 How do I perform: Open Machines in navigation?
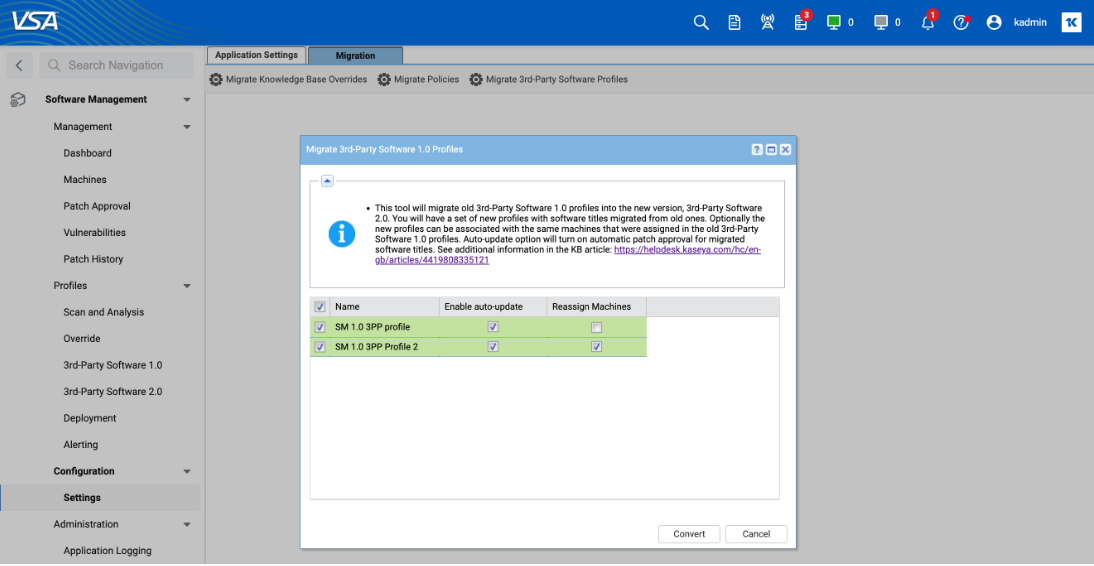click(85, 179)
